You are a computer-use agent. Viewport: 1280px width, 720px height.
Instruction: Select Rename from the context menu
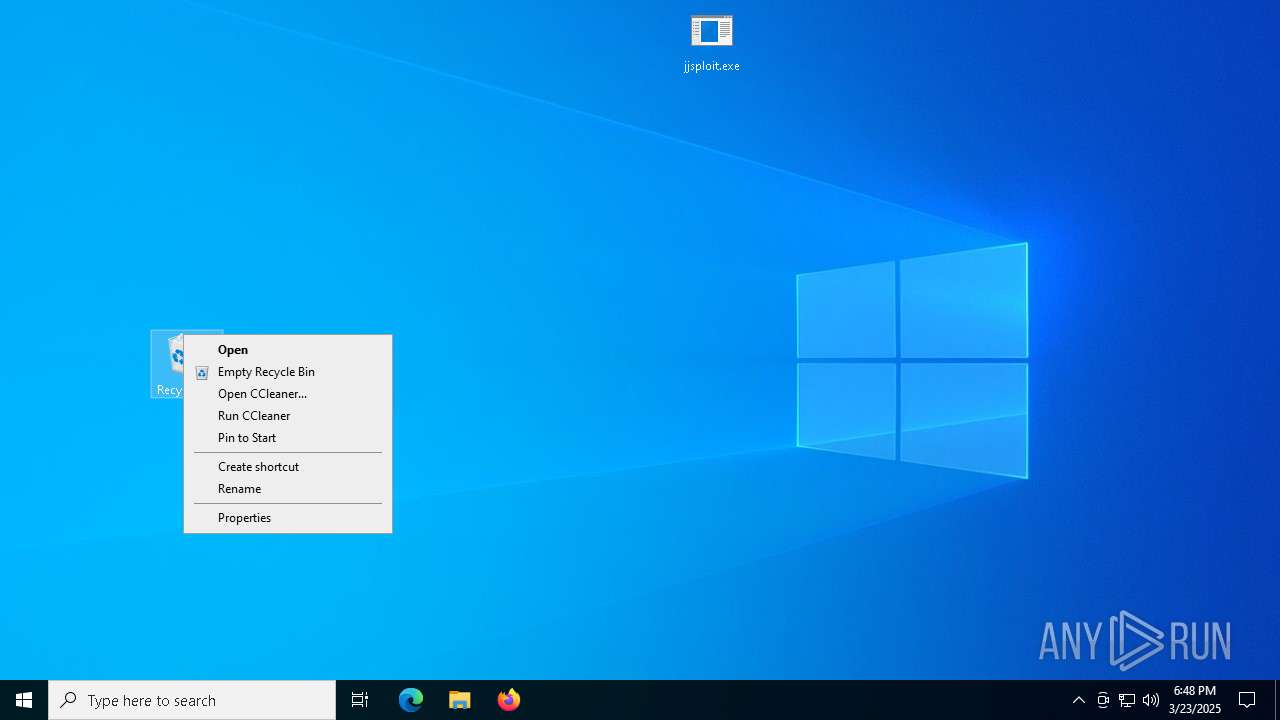288,489
